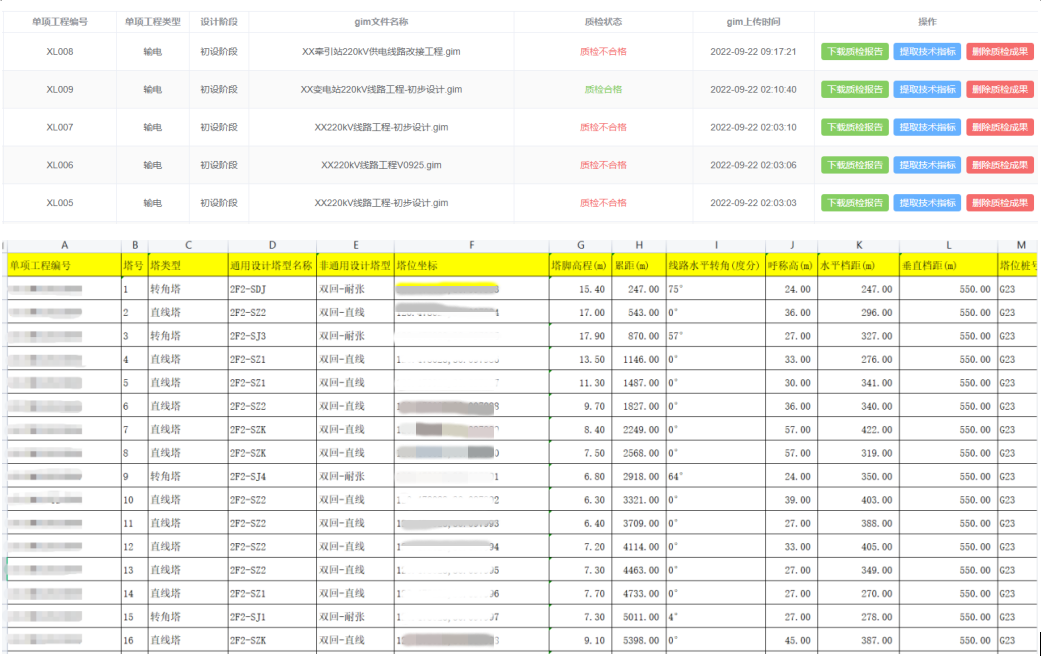Select upload time 2022-09-22 02:03:10
The image size is (1041, 656).
pyautogui.click(x=753, y=127)
